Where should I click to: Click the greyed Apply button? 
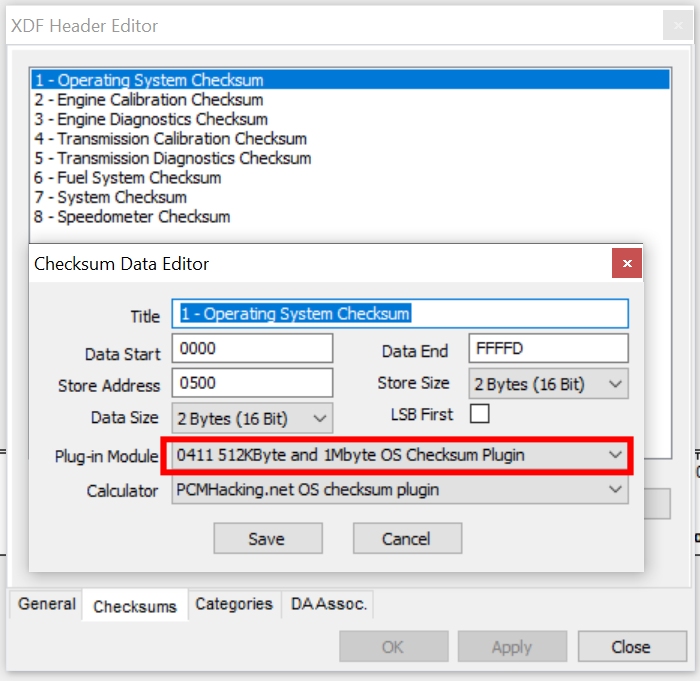tap(512, 646)
